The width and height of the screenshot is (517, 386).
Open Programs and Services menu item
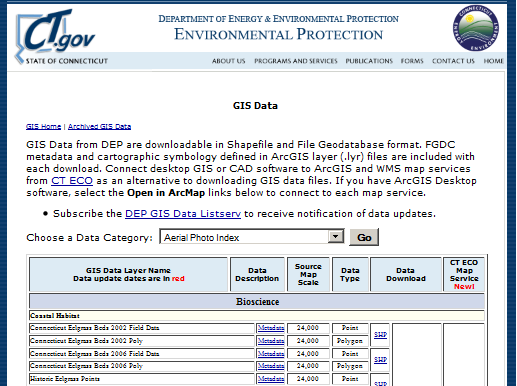[296, 61]
